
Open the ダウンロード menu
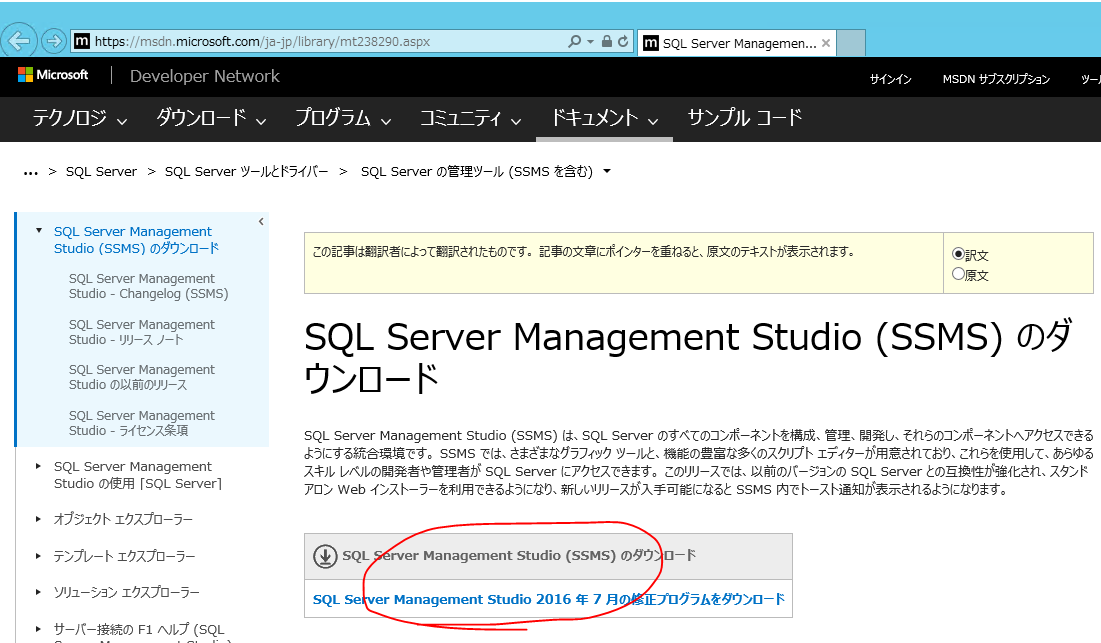tap(211, 118)
